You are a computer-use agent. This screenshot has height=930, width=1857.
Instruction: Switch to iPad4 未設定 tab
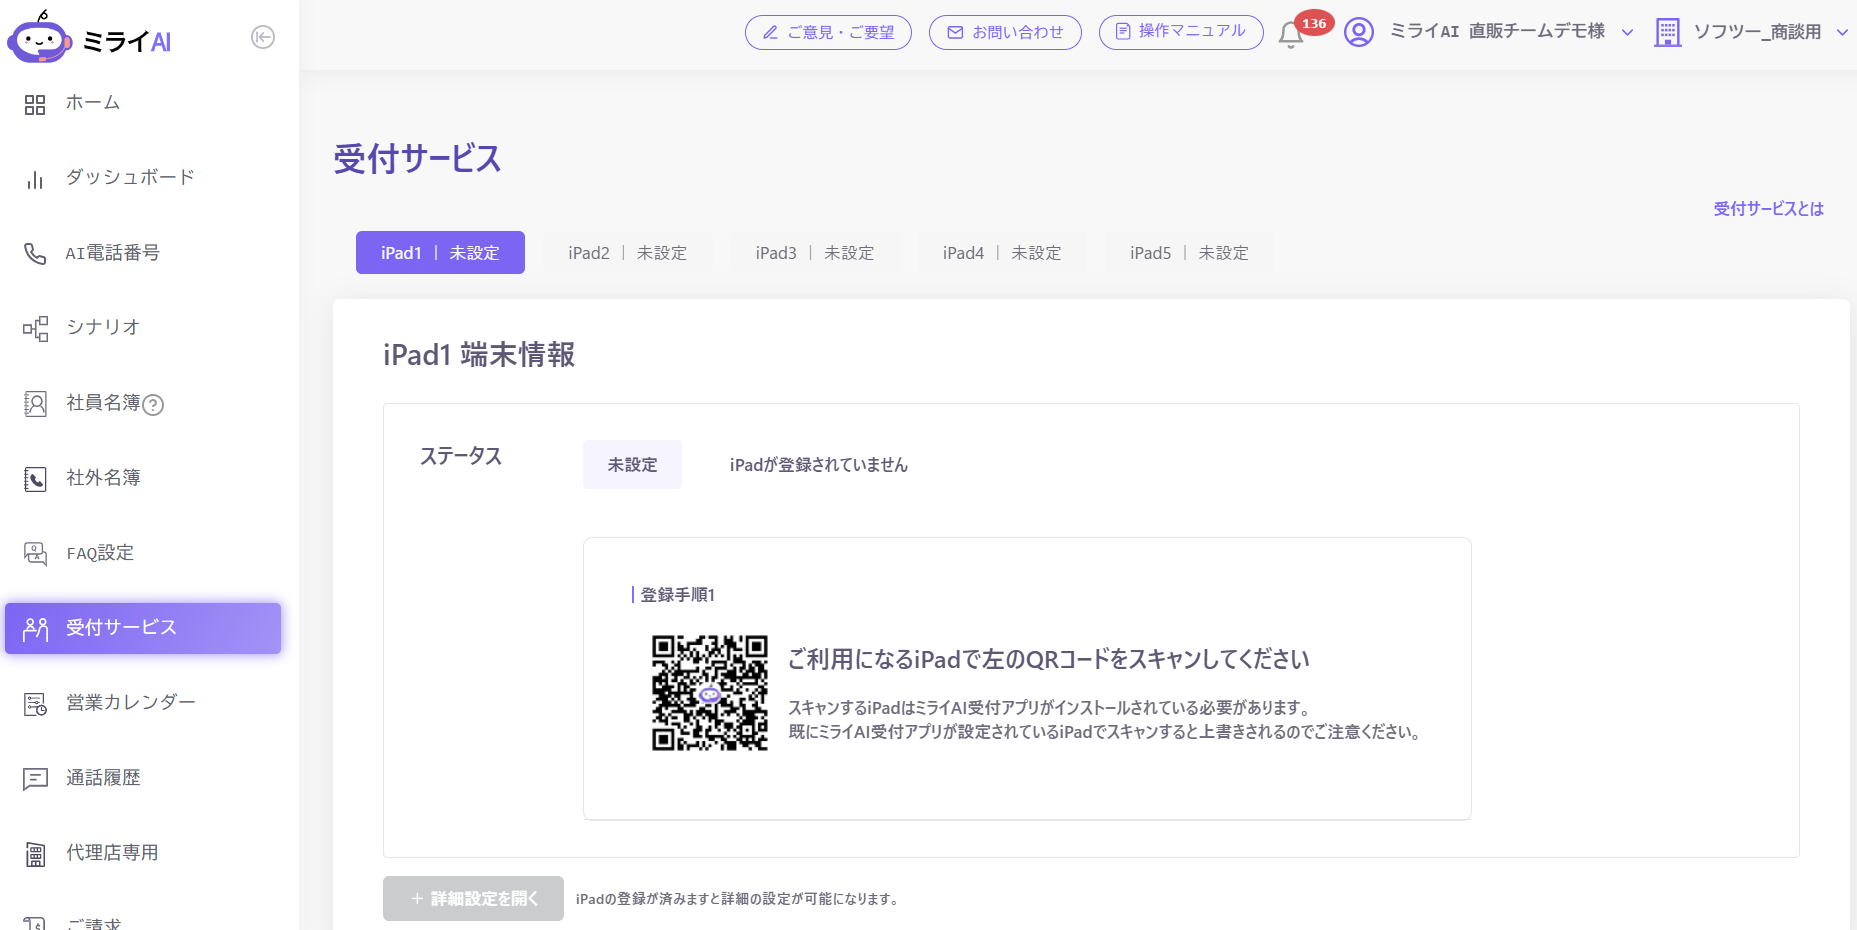(x=1002, y=253)
